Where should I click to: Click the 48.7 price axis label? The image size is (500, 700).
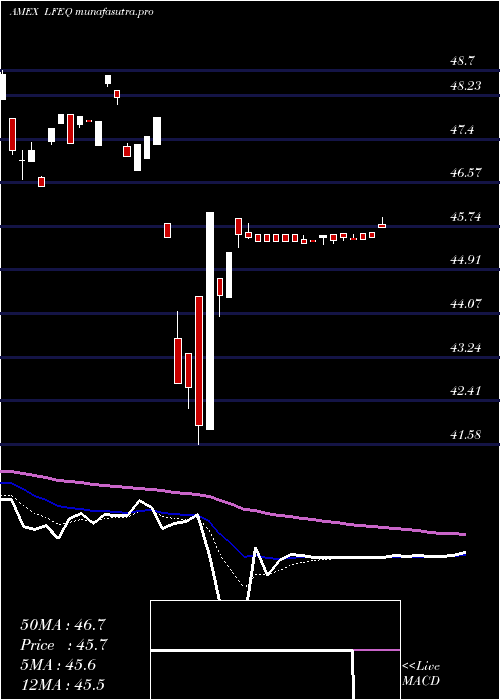point(462,61)
